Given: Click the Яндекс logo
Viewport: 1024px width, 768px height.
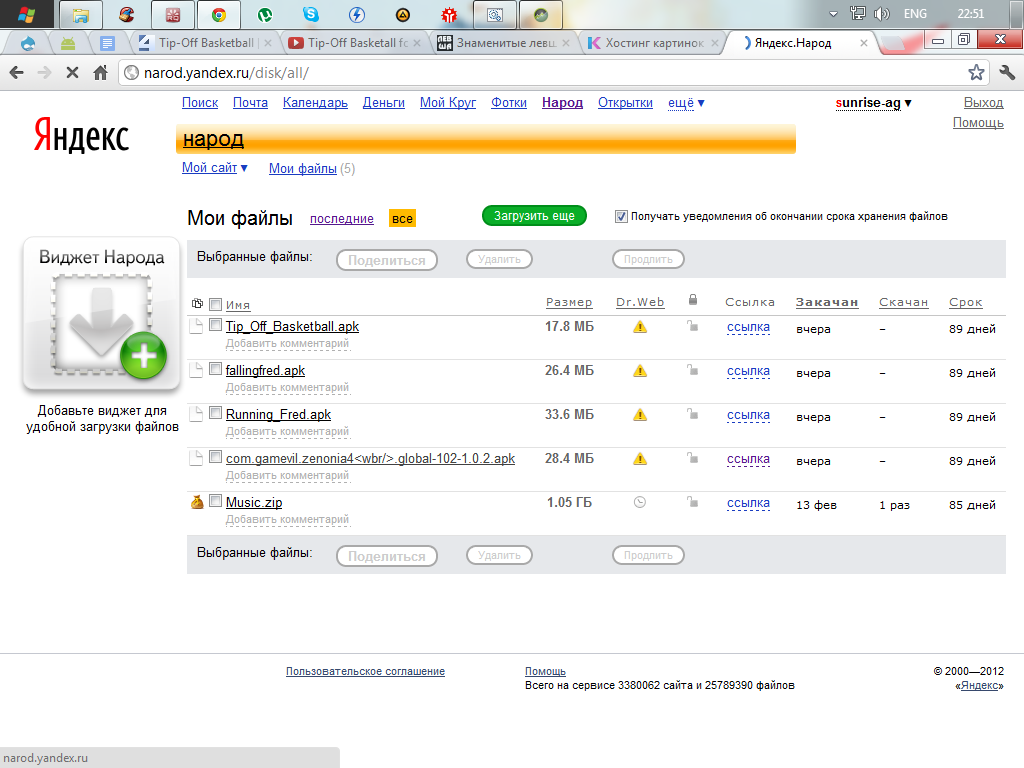Looking at the screenshot, I should pyautogui.click(x=82, y=135).
